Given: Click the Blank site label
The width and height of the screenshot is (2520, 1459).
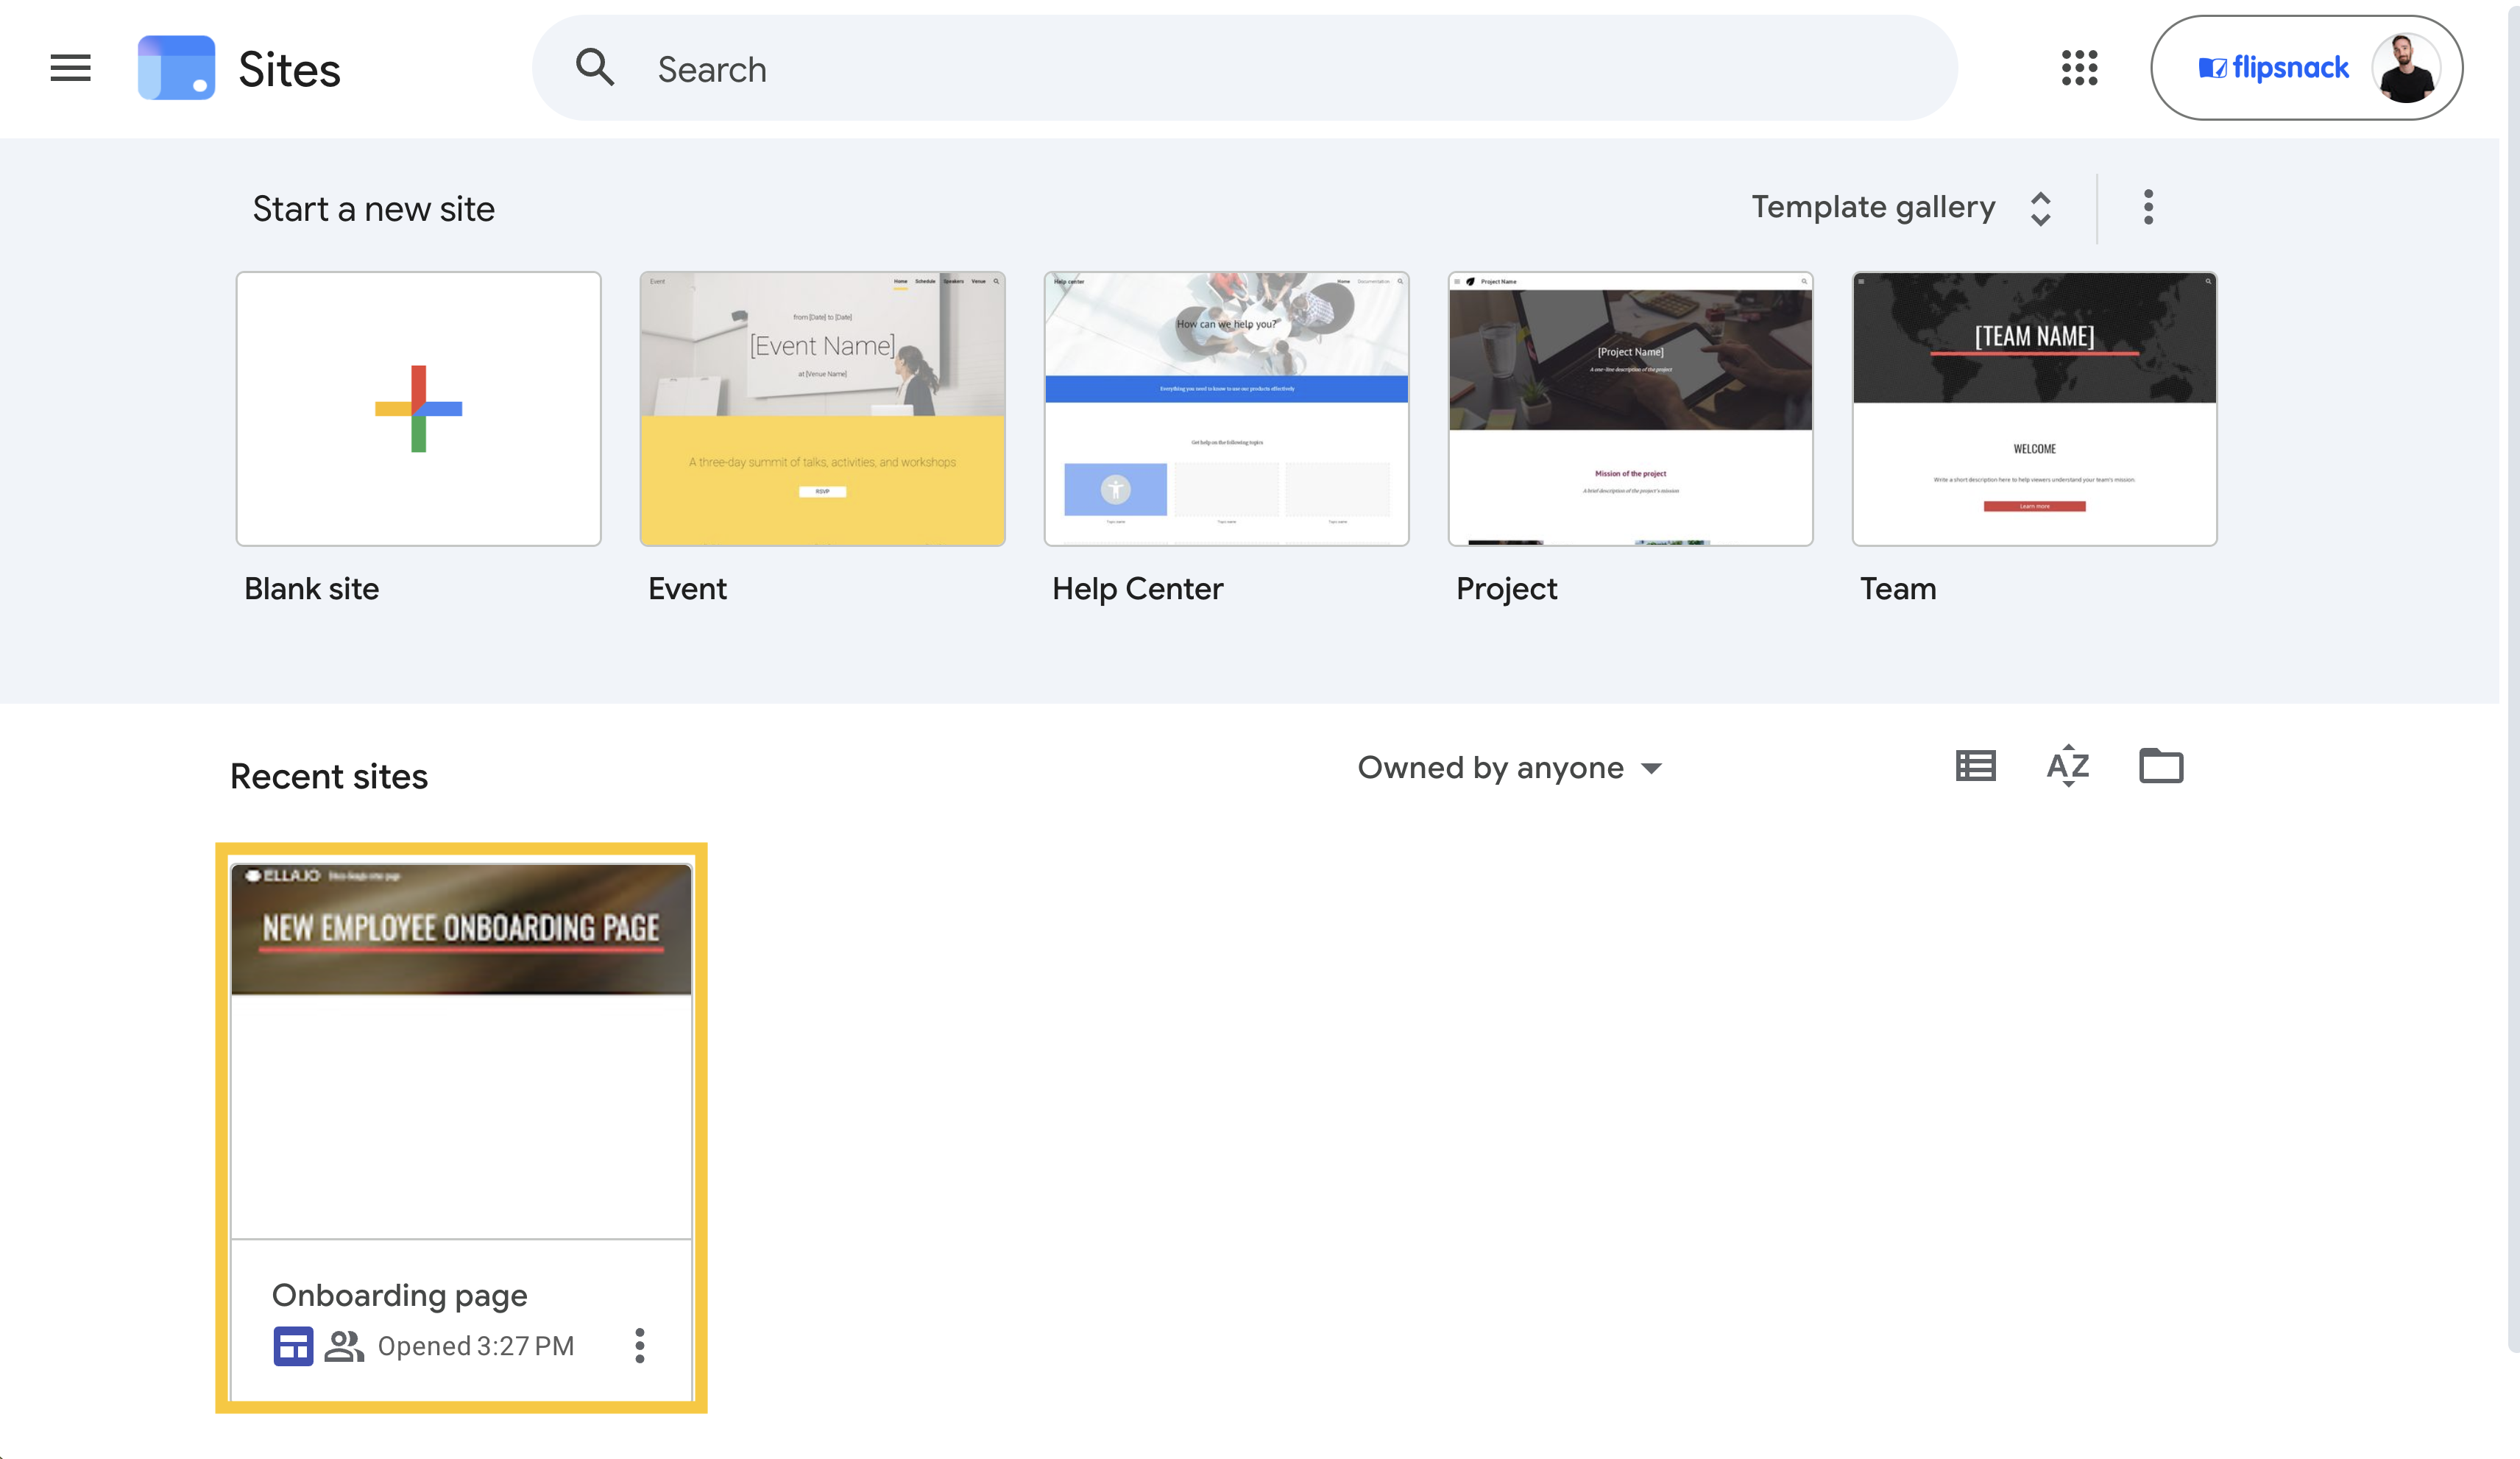Looking at the screenshot, I should click(x=311, y=588).
